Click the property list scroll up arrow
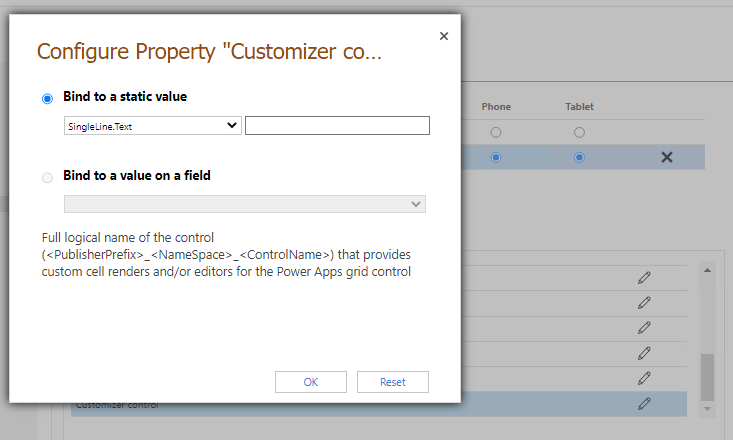 coord(708,270)
